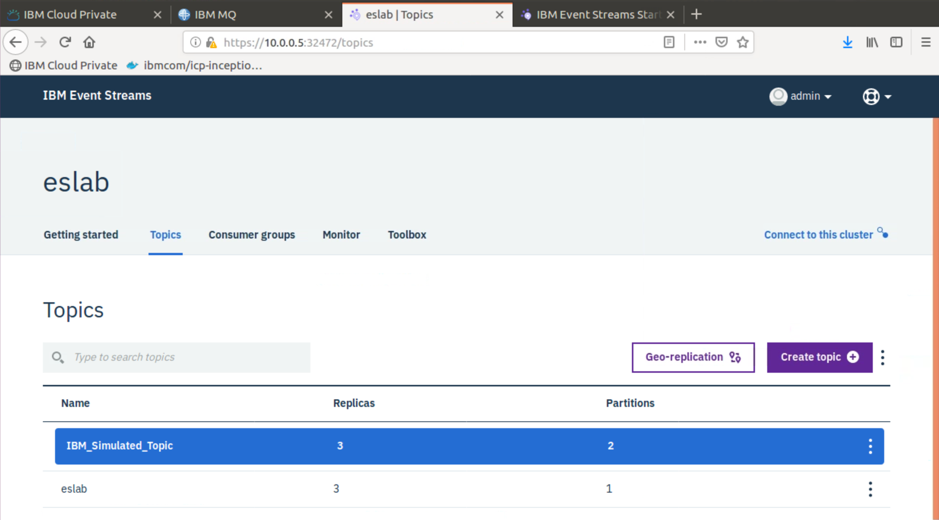Show site information icon in address bar

pos(195,42)
